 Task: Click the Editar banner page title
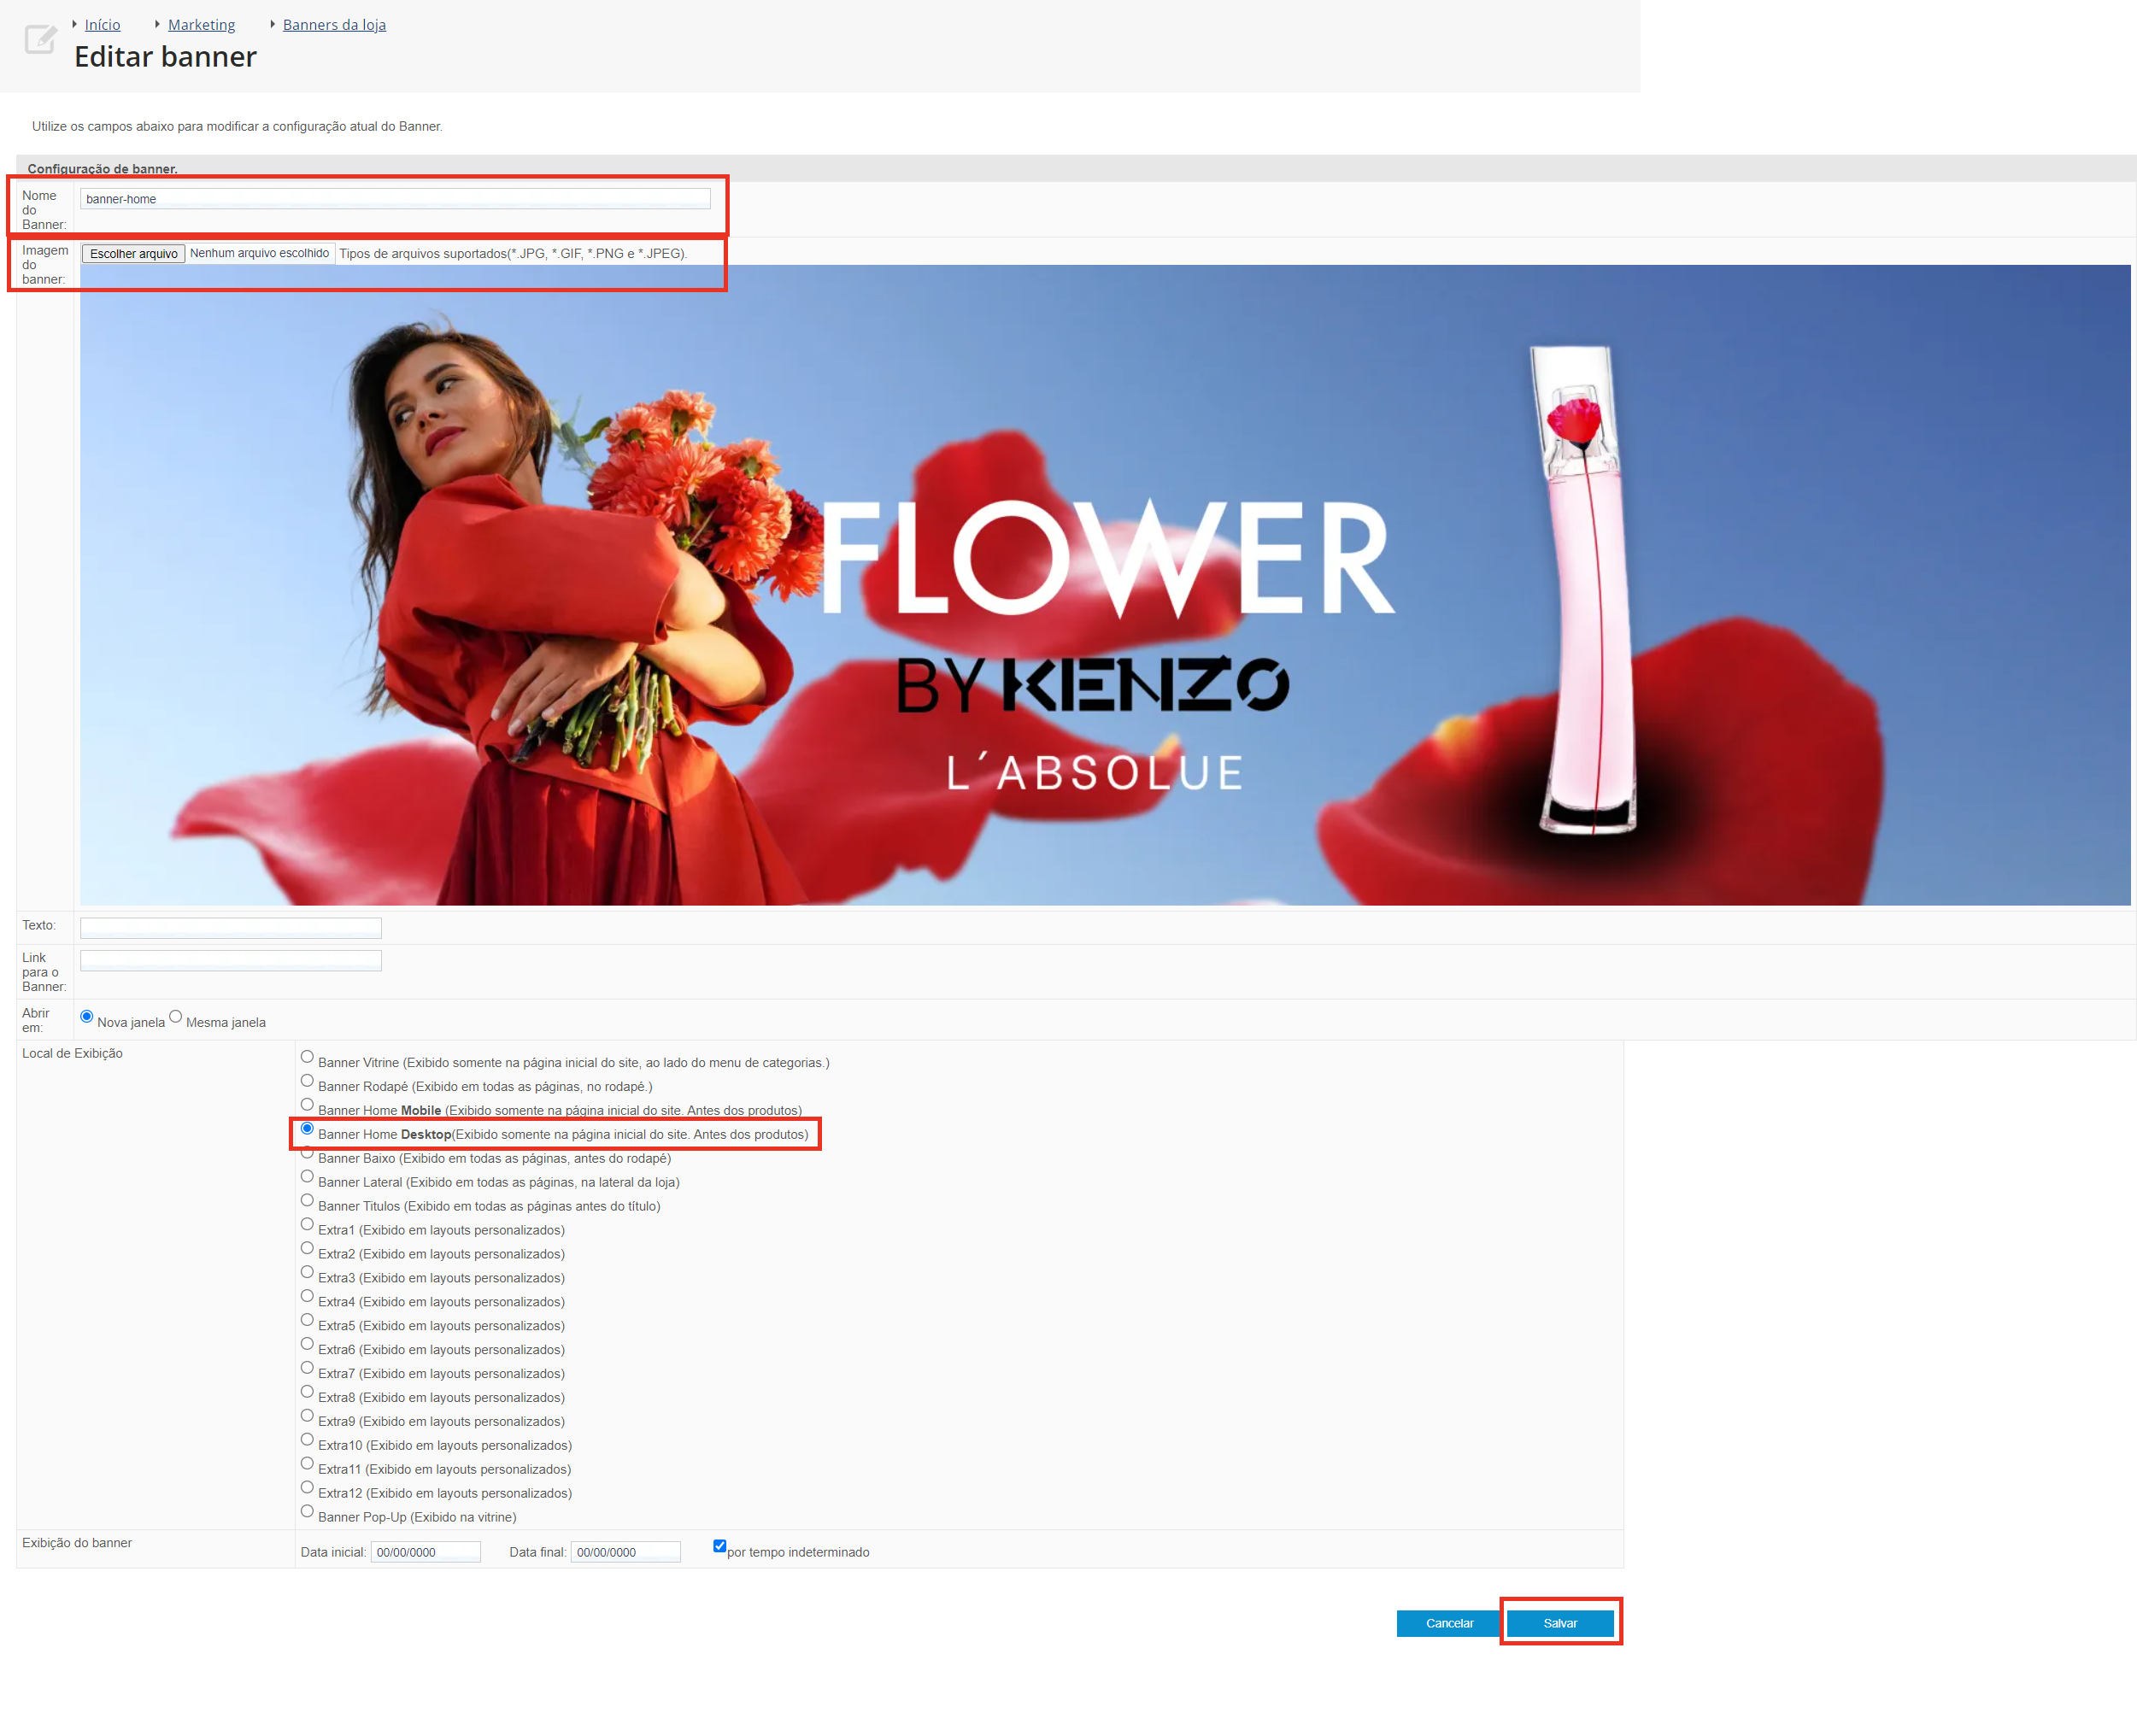(x=165, y=57)
